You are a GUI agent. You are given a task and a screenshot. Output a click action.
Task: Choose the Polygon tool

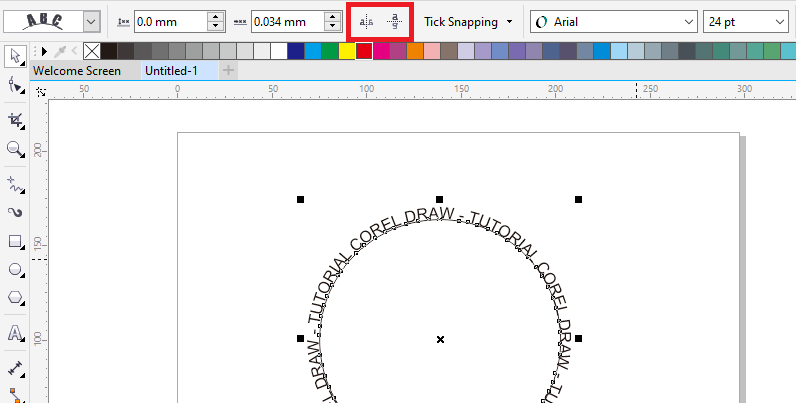16,297
